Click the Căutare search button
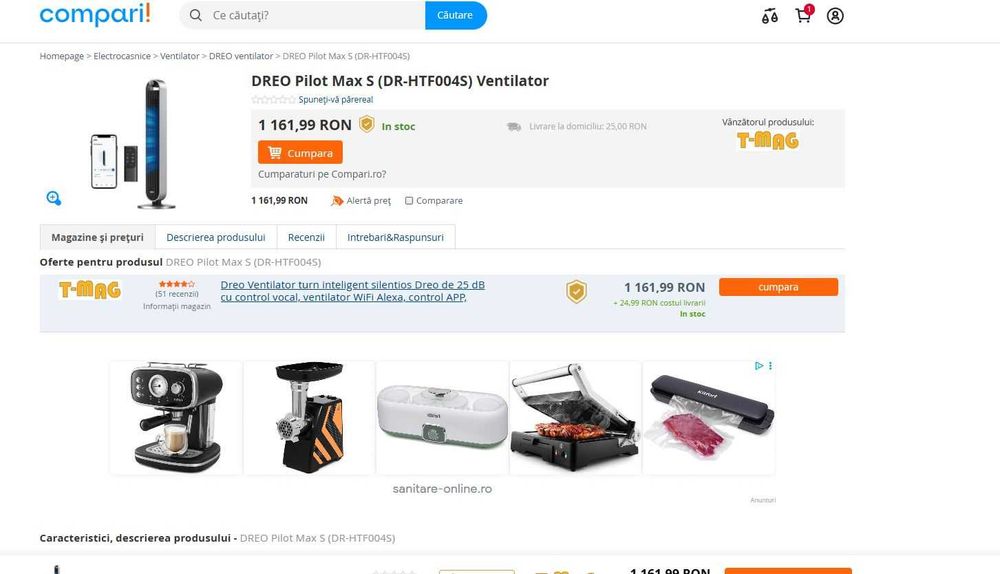Viewport: 1000px width, 574px height. (455, 15)
